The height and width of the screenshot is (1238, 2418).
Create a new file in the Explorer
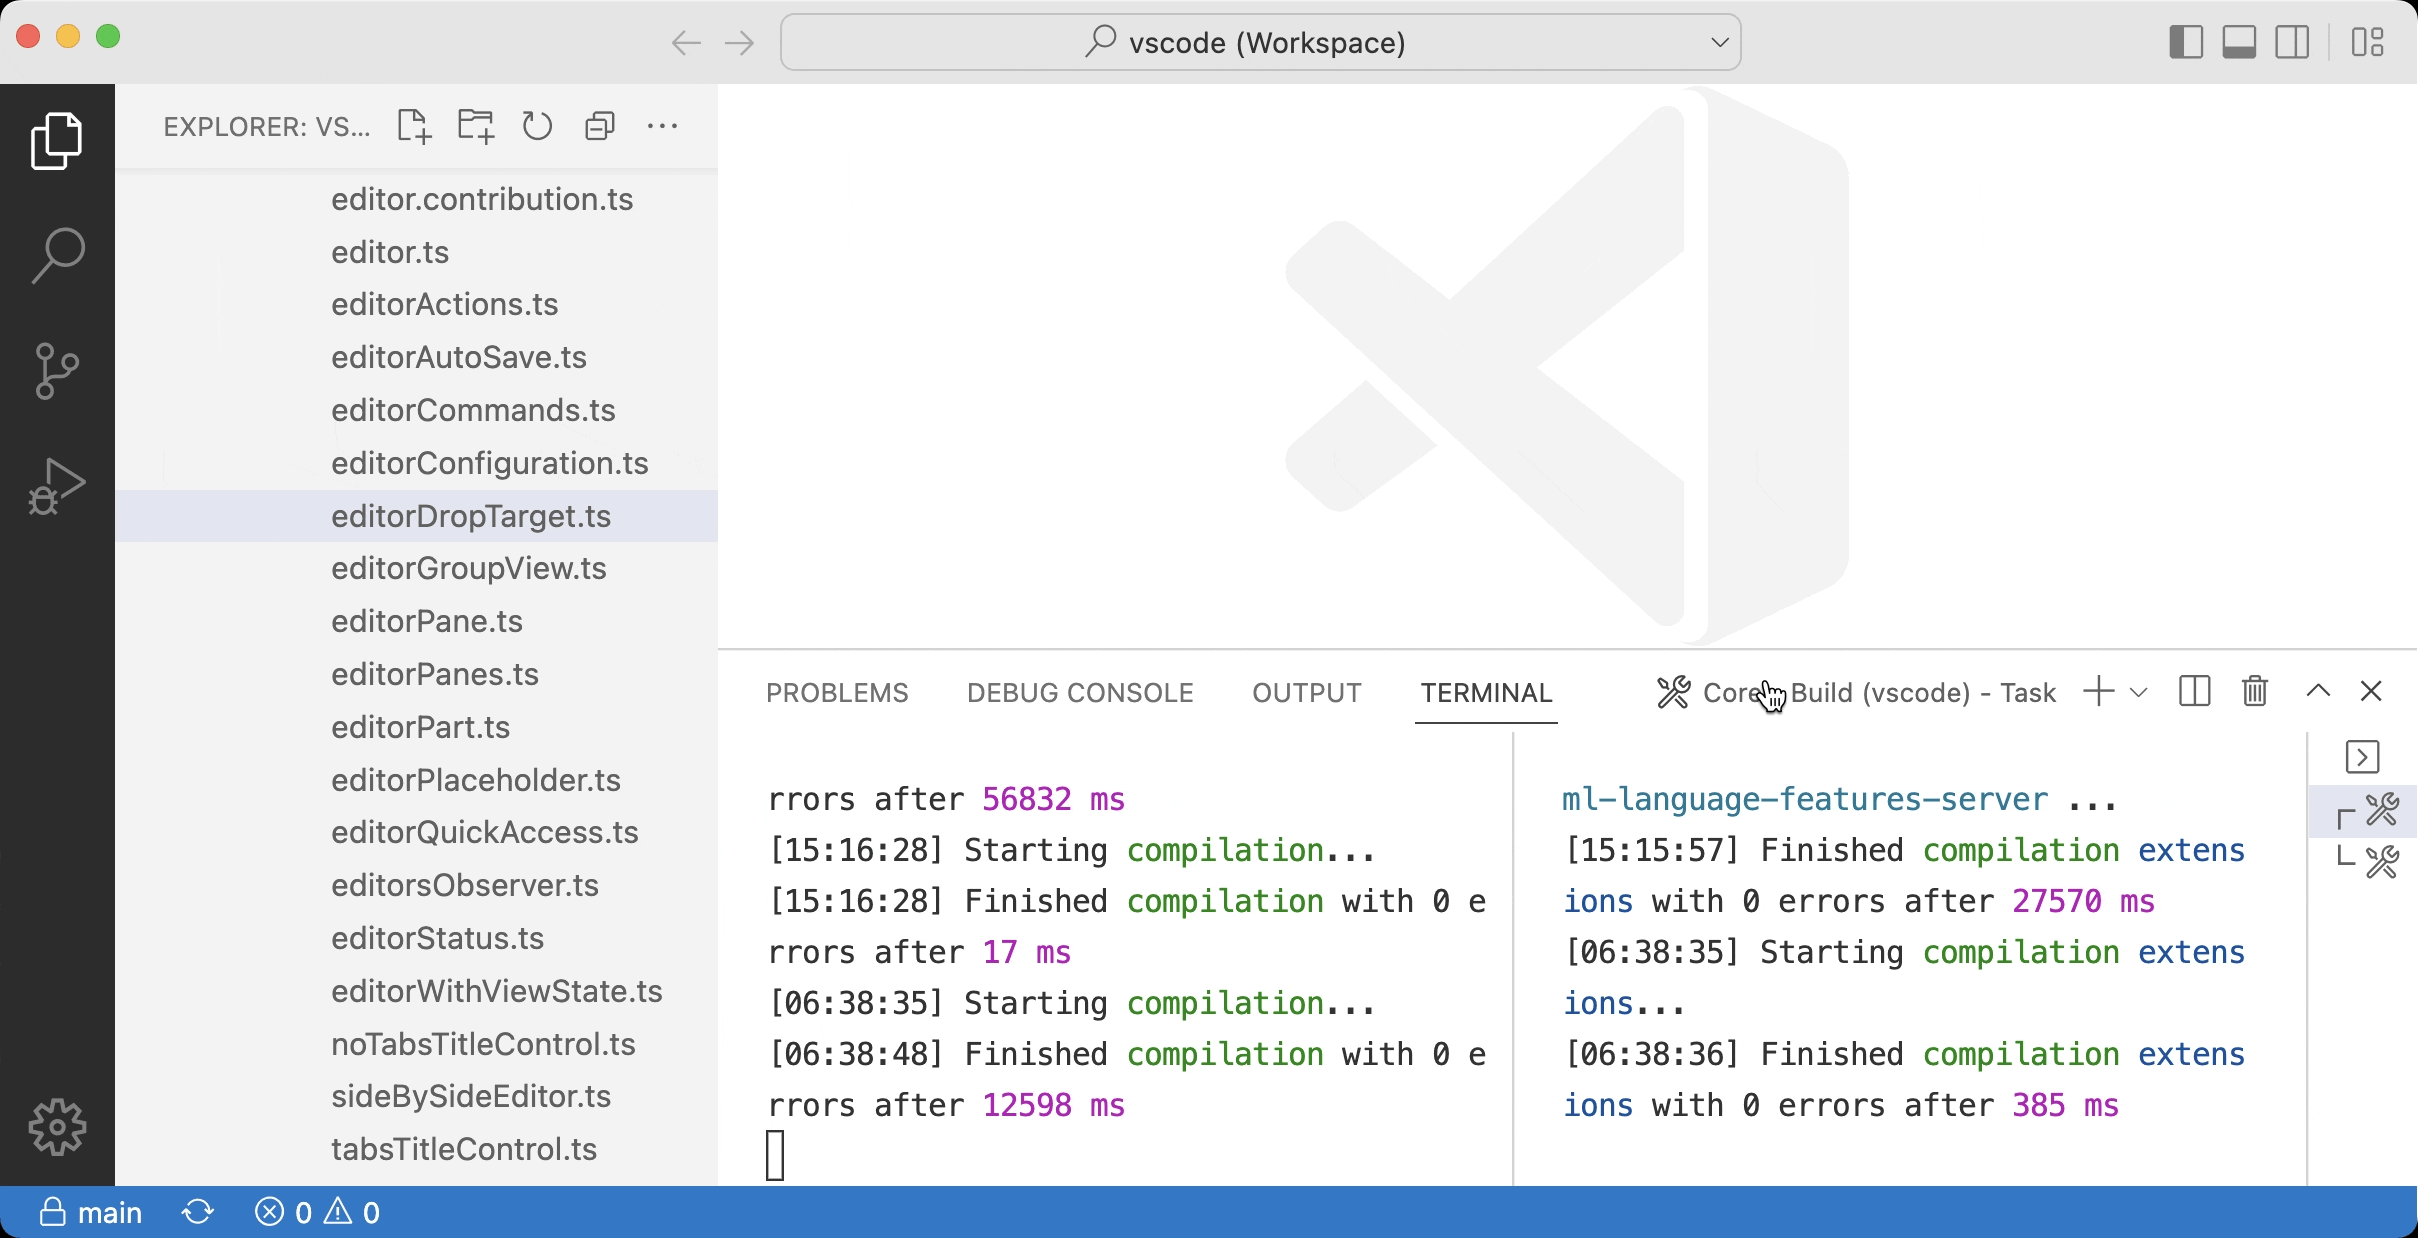pos(414,126)
